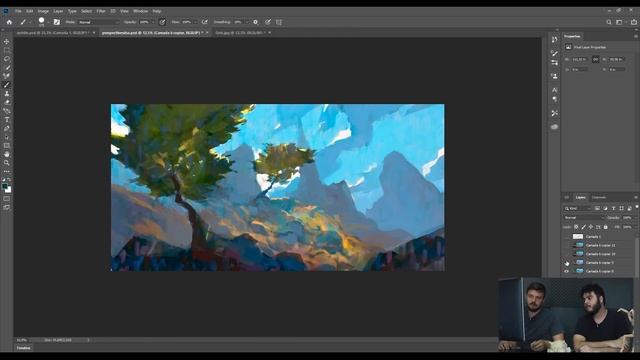
Task: Lock layer position icon
Action: point(591,227)
